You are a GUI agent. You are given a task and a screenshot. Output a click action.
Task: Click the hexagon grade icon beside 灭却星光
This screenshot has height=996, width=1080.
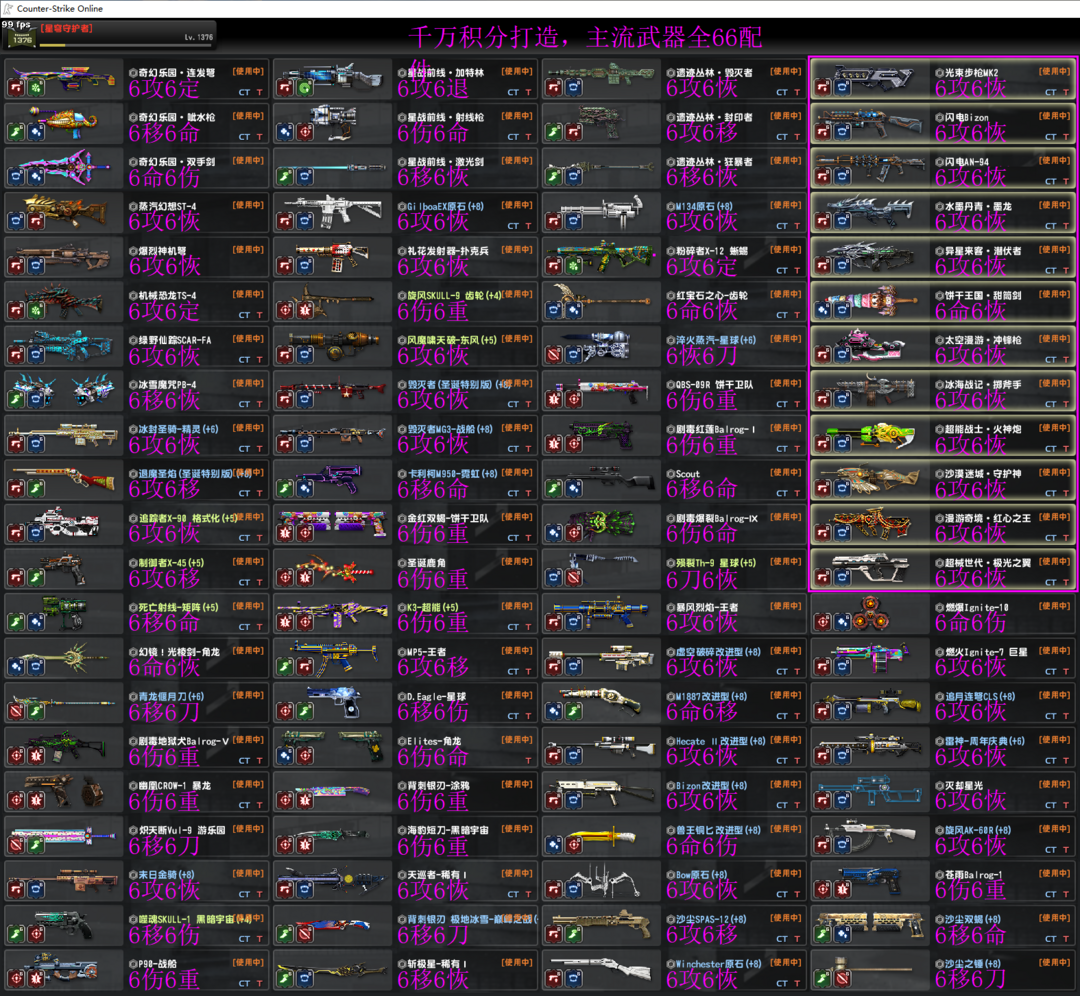[x=939, y=786]
